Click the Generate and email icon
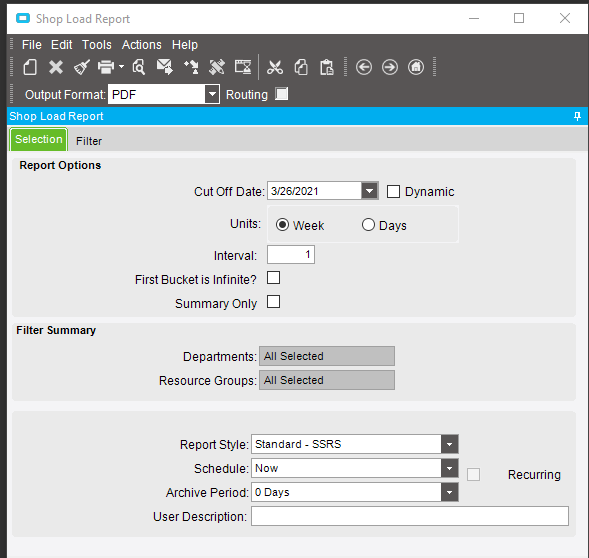This screenshot has height=558, width=589. (165, 68)
